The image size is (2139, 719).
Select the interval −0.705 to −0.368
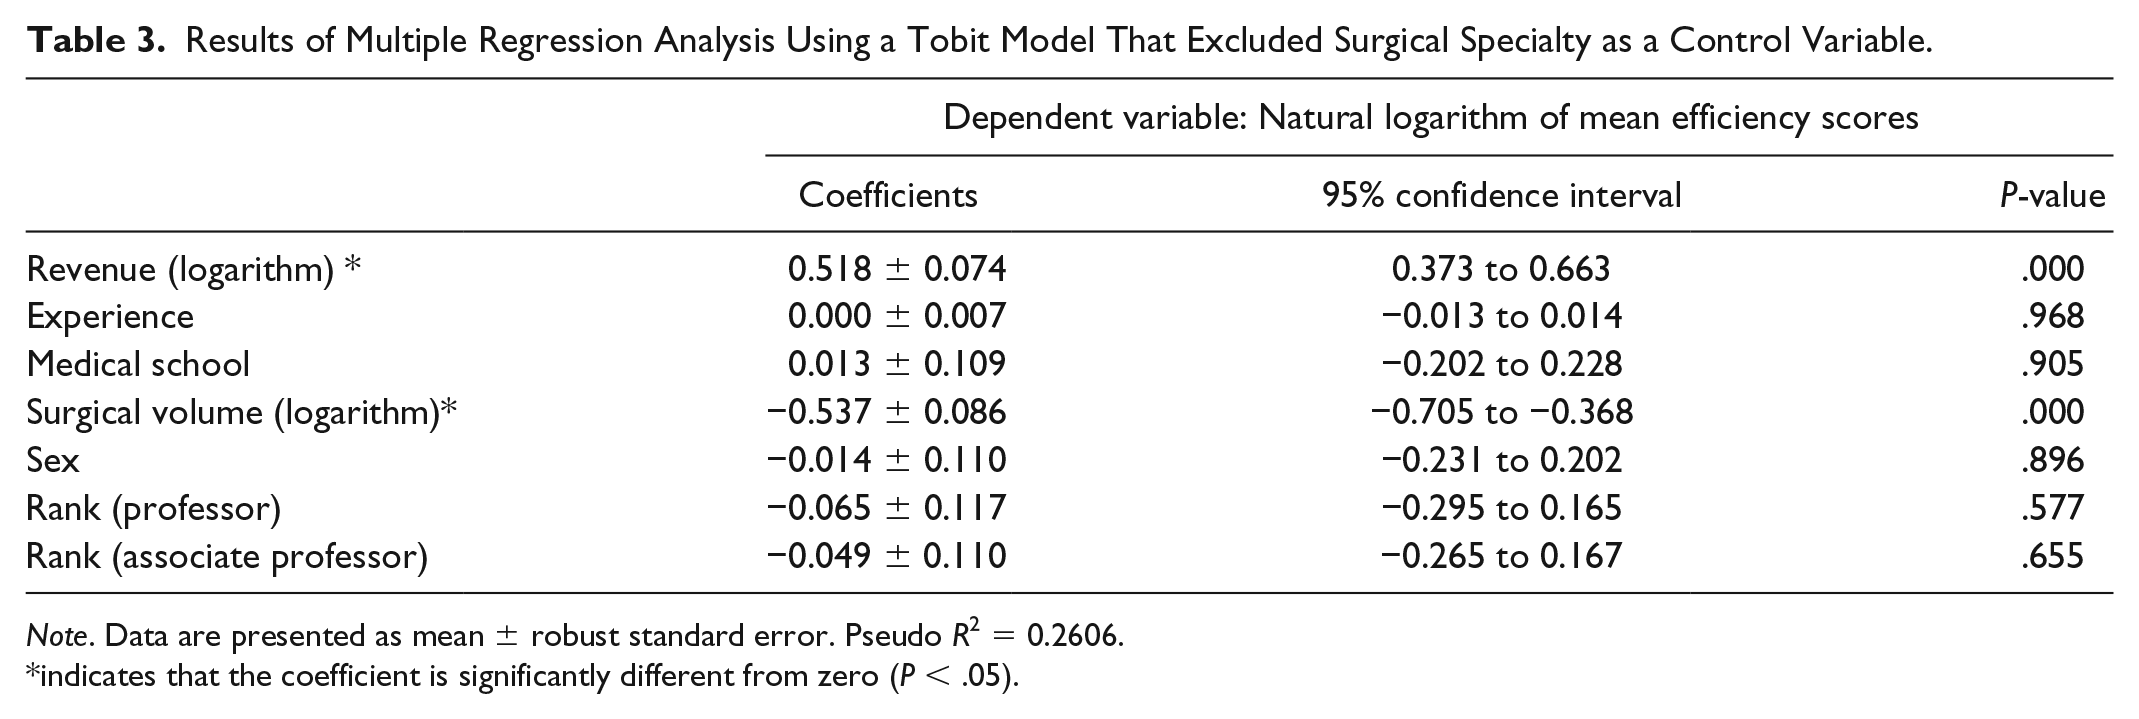[x=1501, y=412]
